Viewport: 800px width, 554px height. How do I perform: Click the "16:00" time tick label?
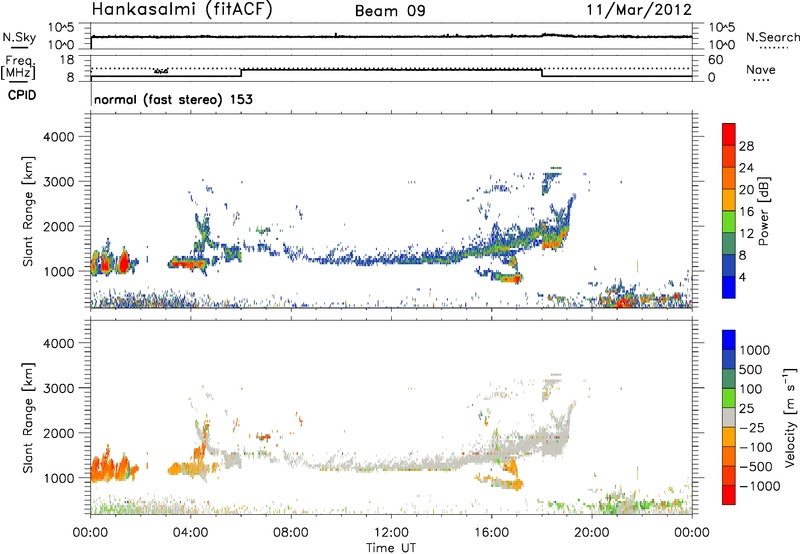(x=491, y=533)
